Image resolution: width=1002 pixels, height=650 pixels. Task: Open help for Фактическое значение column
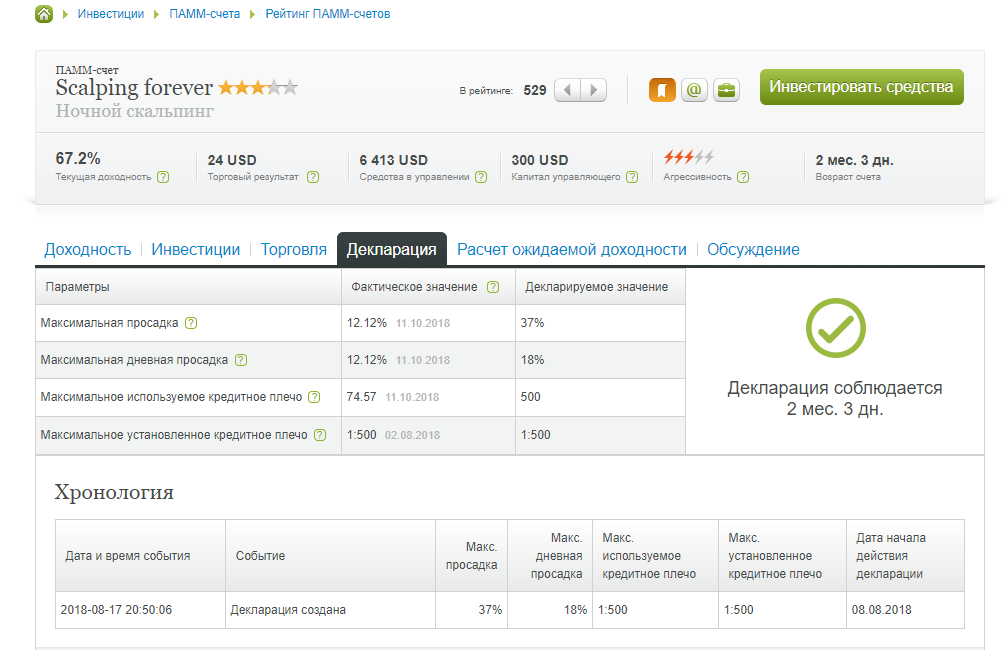coord(493,287)
